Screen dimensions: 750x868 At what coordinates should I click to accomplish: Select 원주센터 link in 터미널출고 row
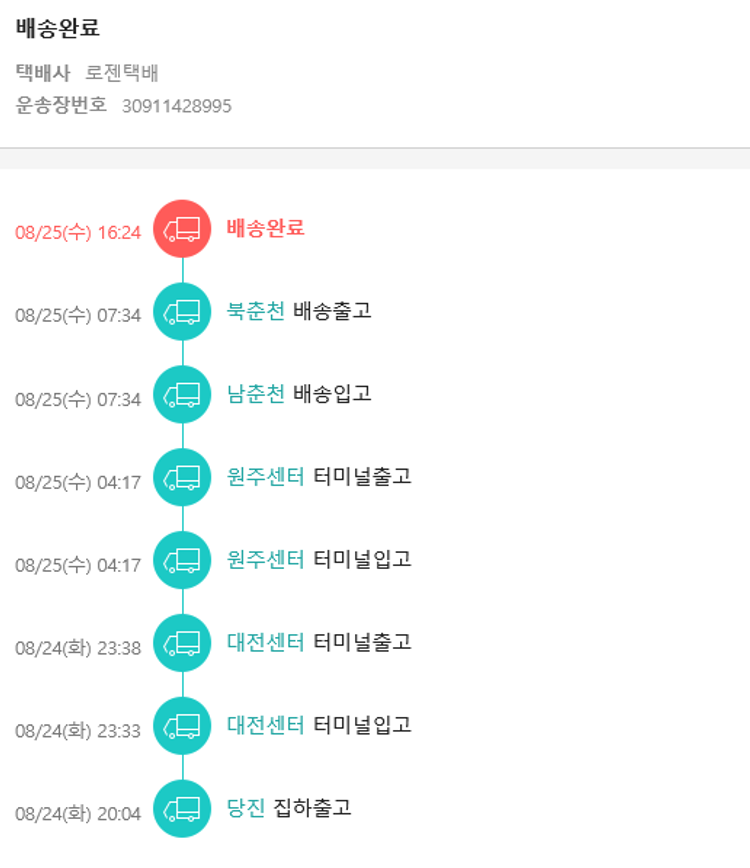[x=266, y=477]
